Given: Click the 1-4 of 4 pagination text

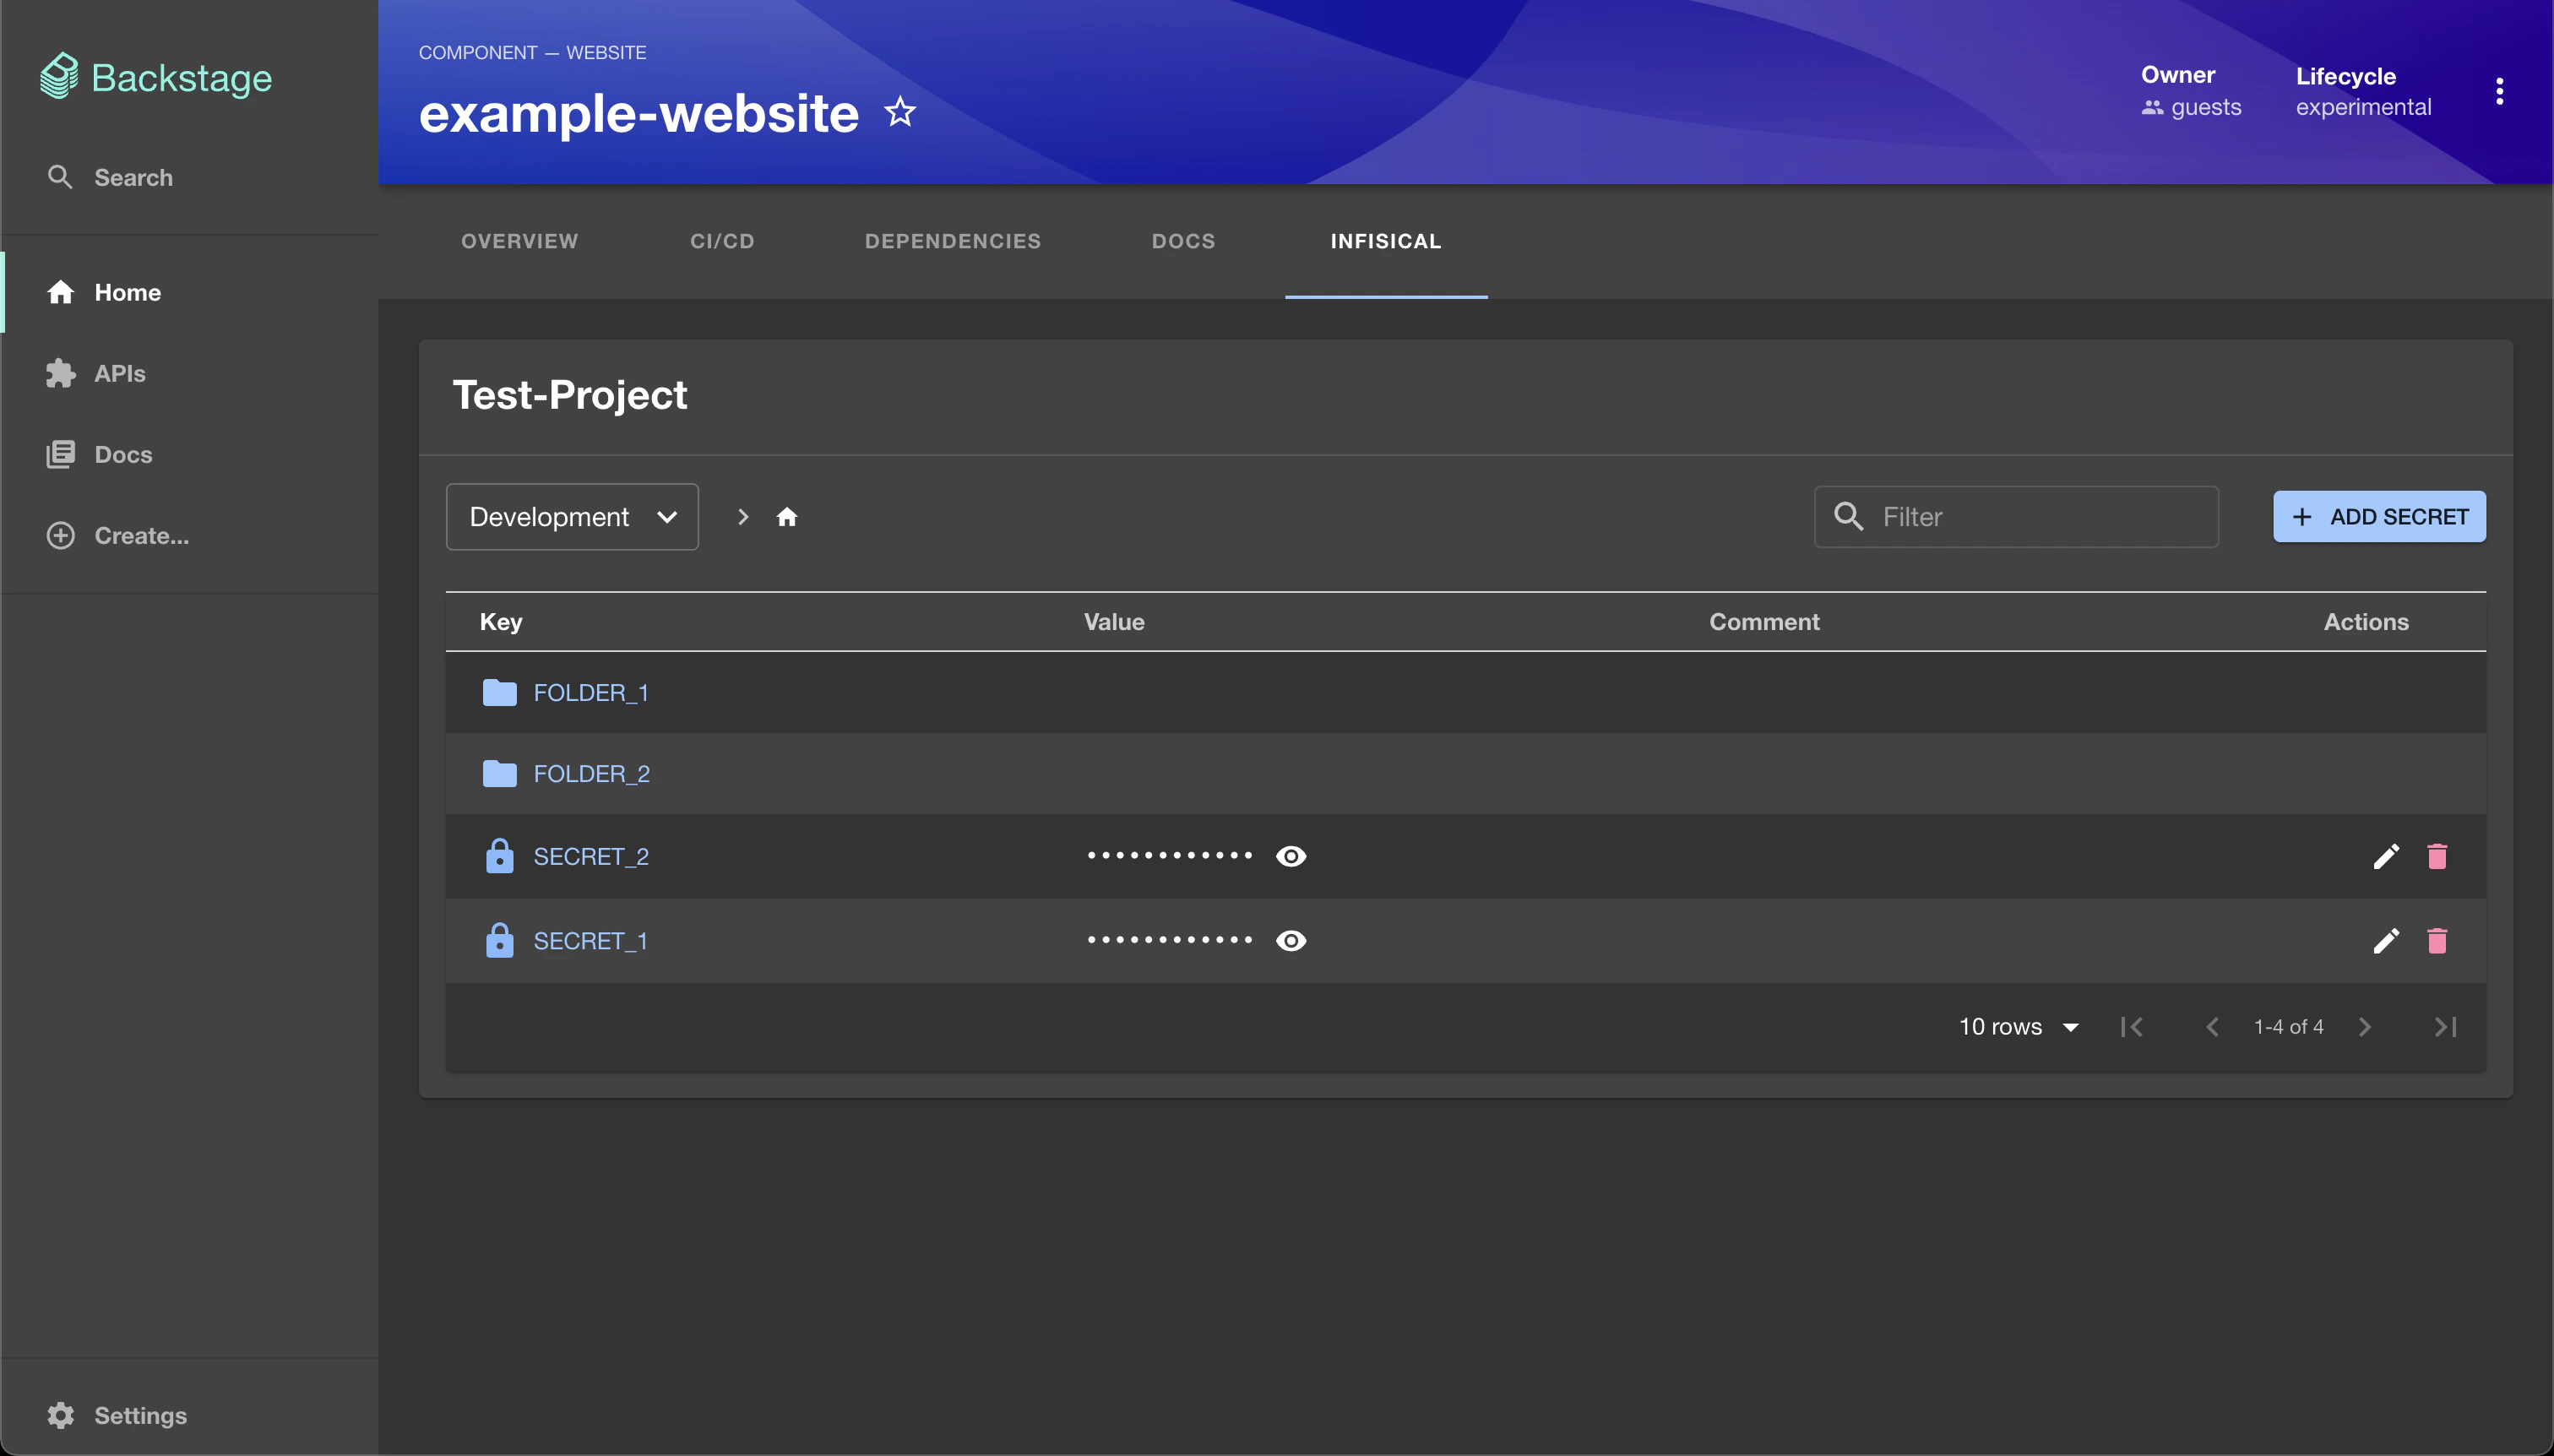Looking at the screenshot, I should [x=2288, y=1027].
